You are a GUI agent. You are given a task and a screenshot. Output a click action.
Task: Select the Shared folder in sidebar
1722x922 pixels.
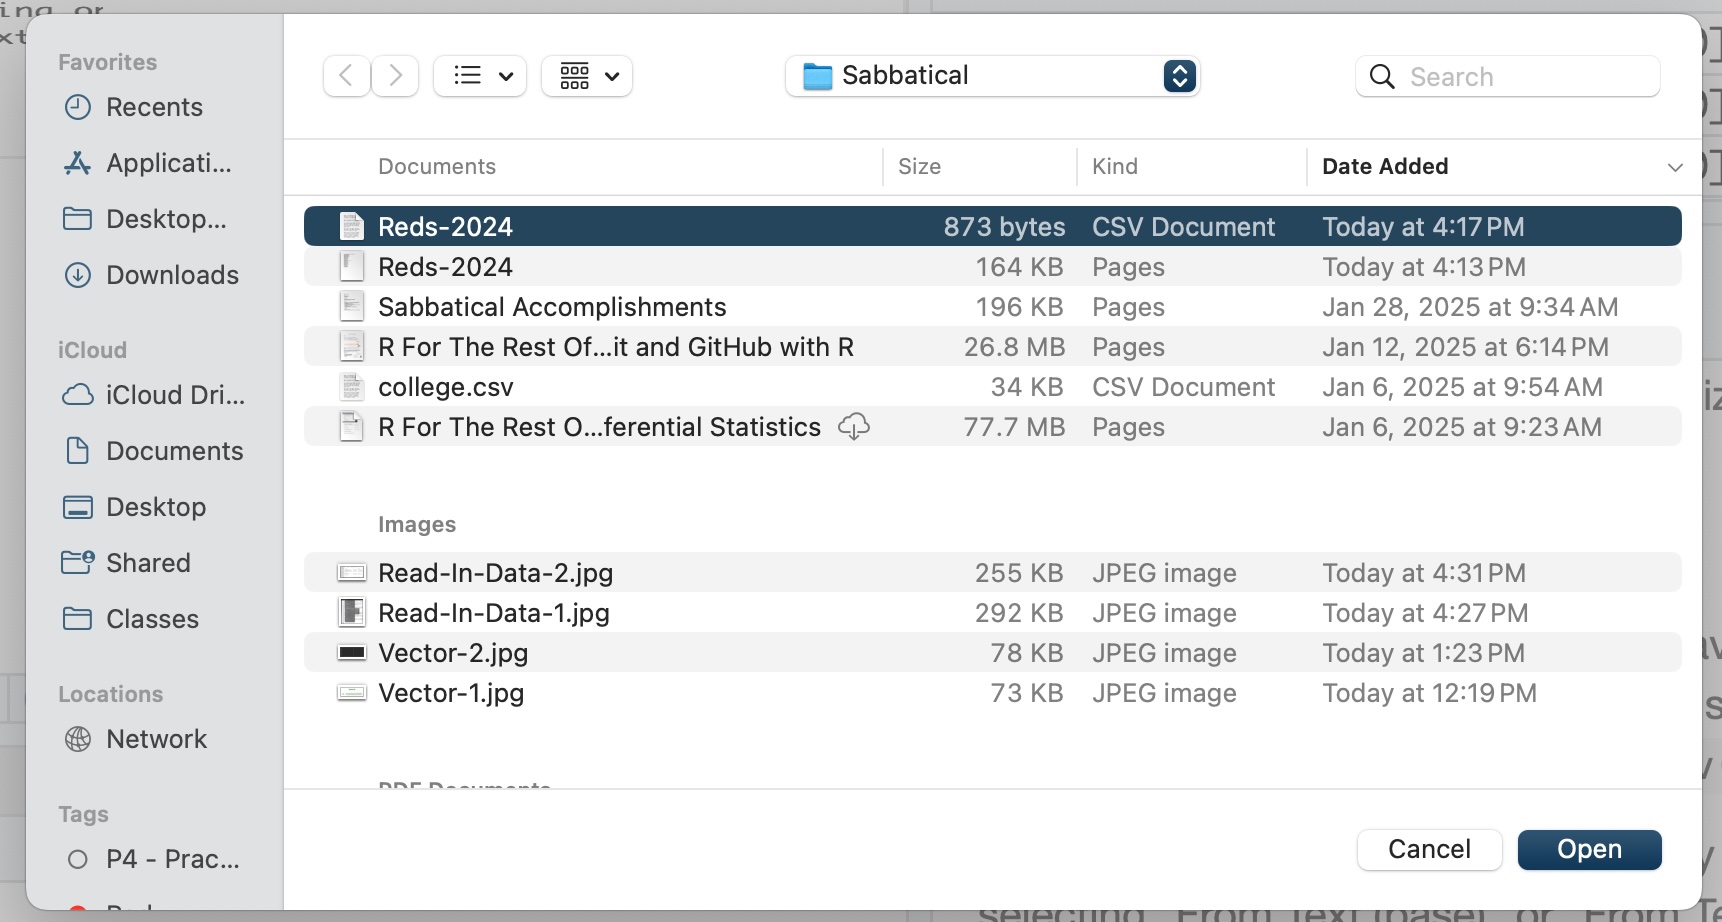coord(148,563)
